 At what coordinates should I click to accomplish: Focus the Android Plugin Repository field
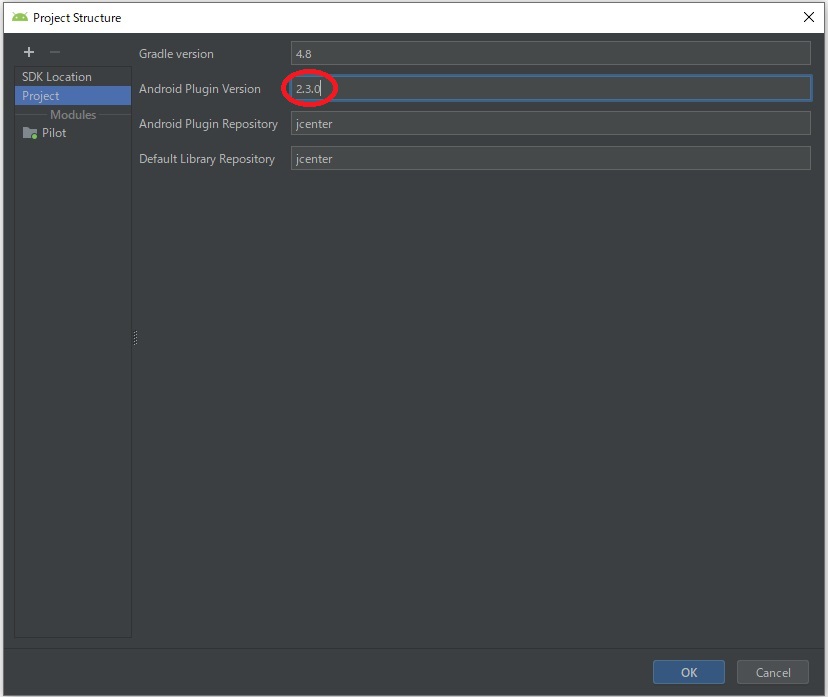[550, 124]
